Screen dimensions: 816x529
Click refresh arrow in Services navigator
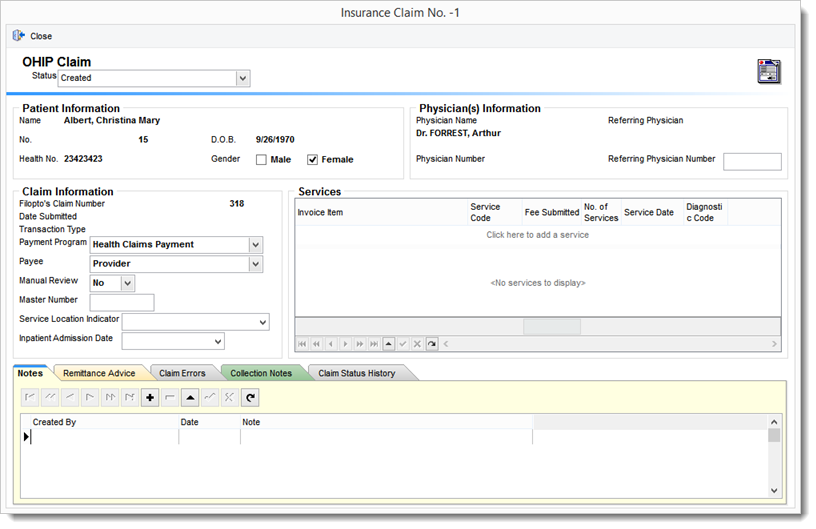[431, 344]
